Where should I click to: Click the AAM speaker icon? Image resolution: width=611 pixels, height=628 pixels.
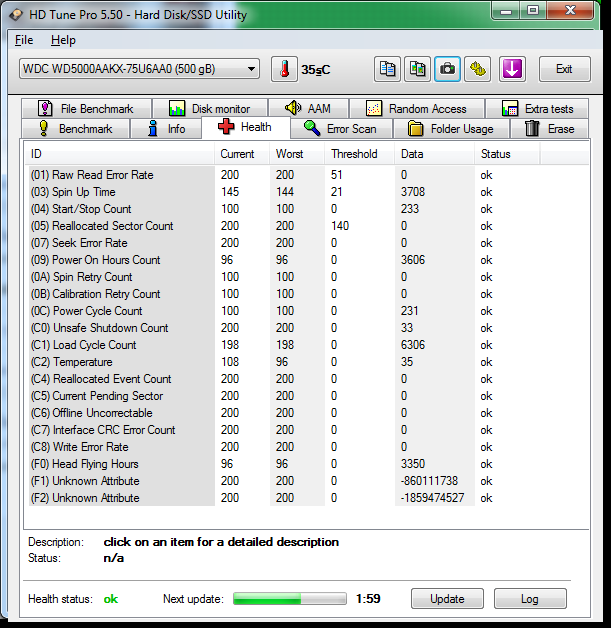click(x=293, y=108)
